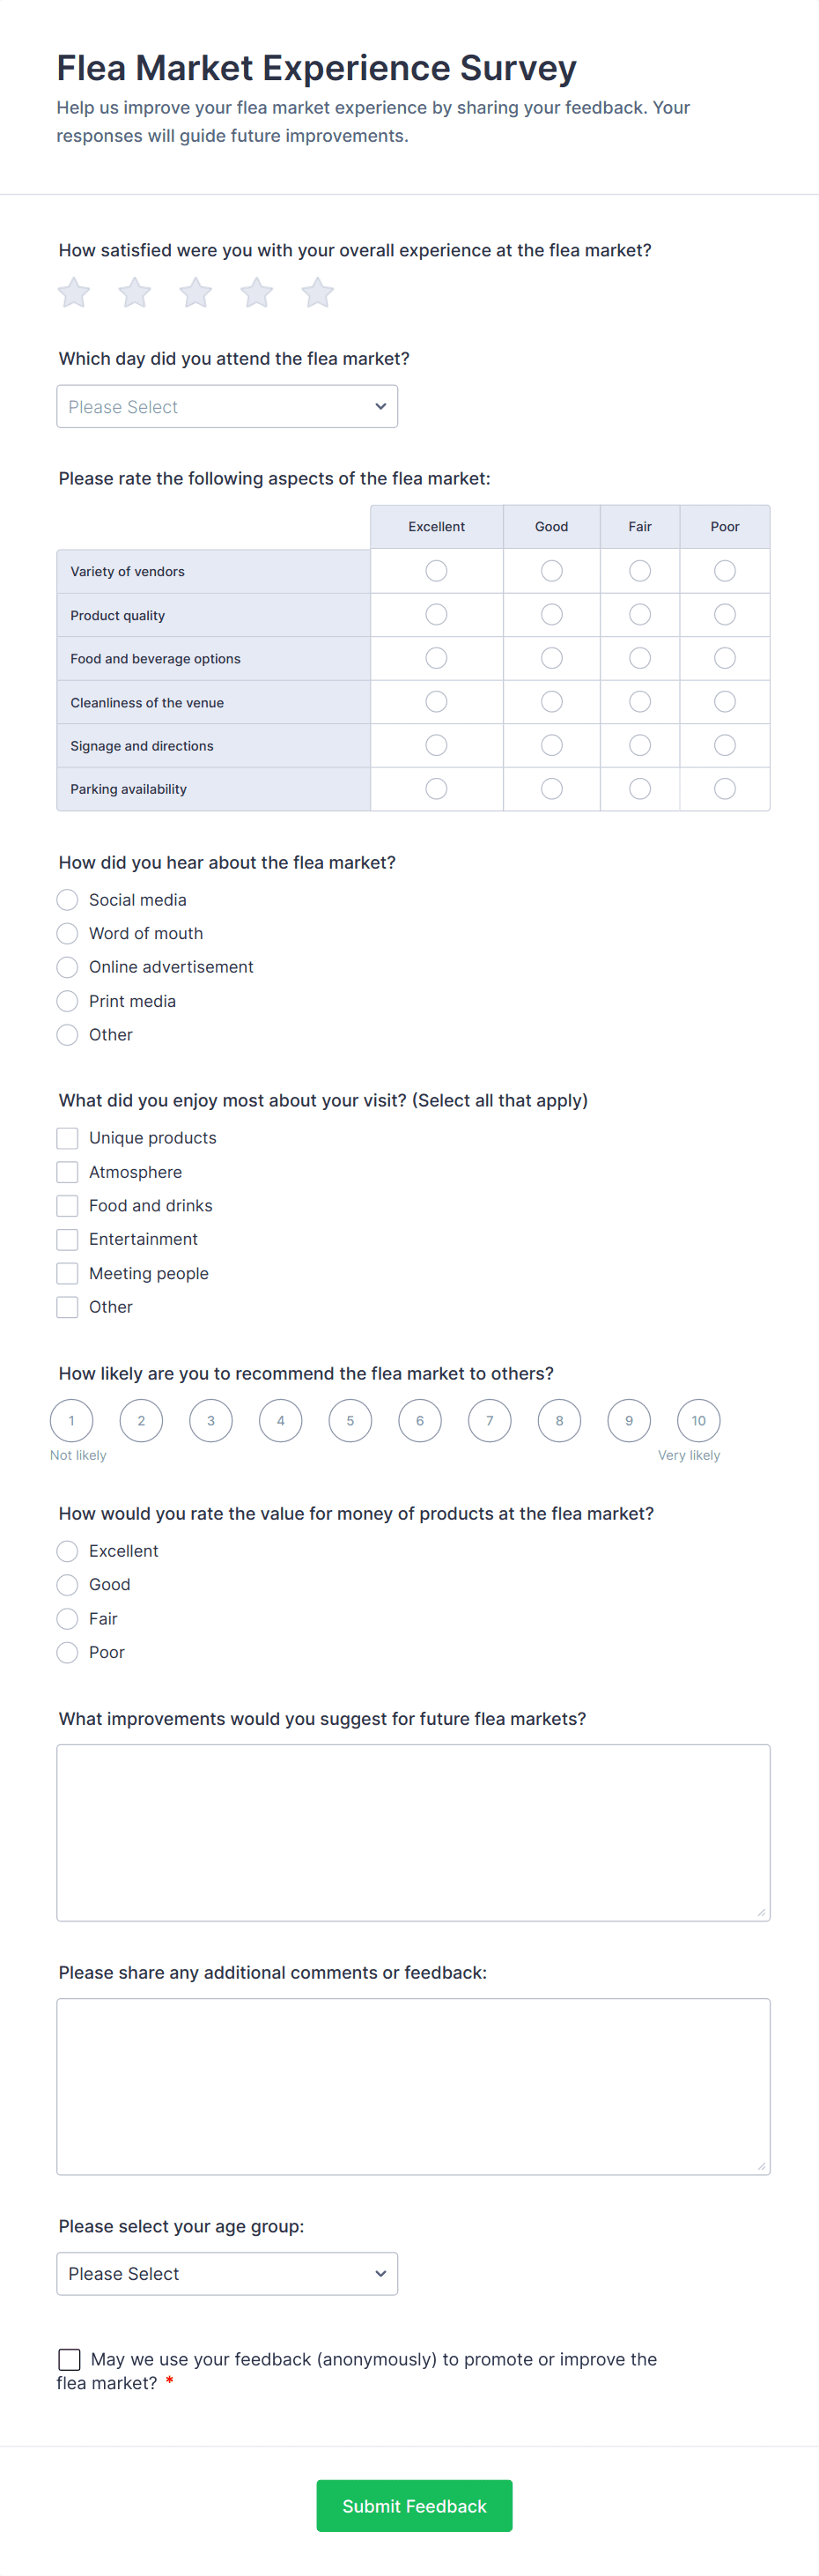Choose the fourth star rating

257,293
